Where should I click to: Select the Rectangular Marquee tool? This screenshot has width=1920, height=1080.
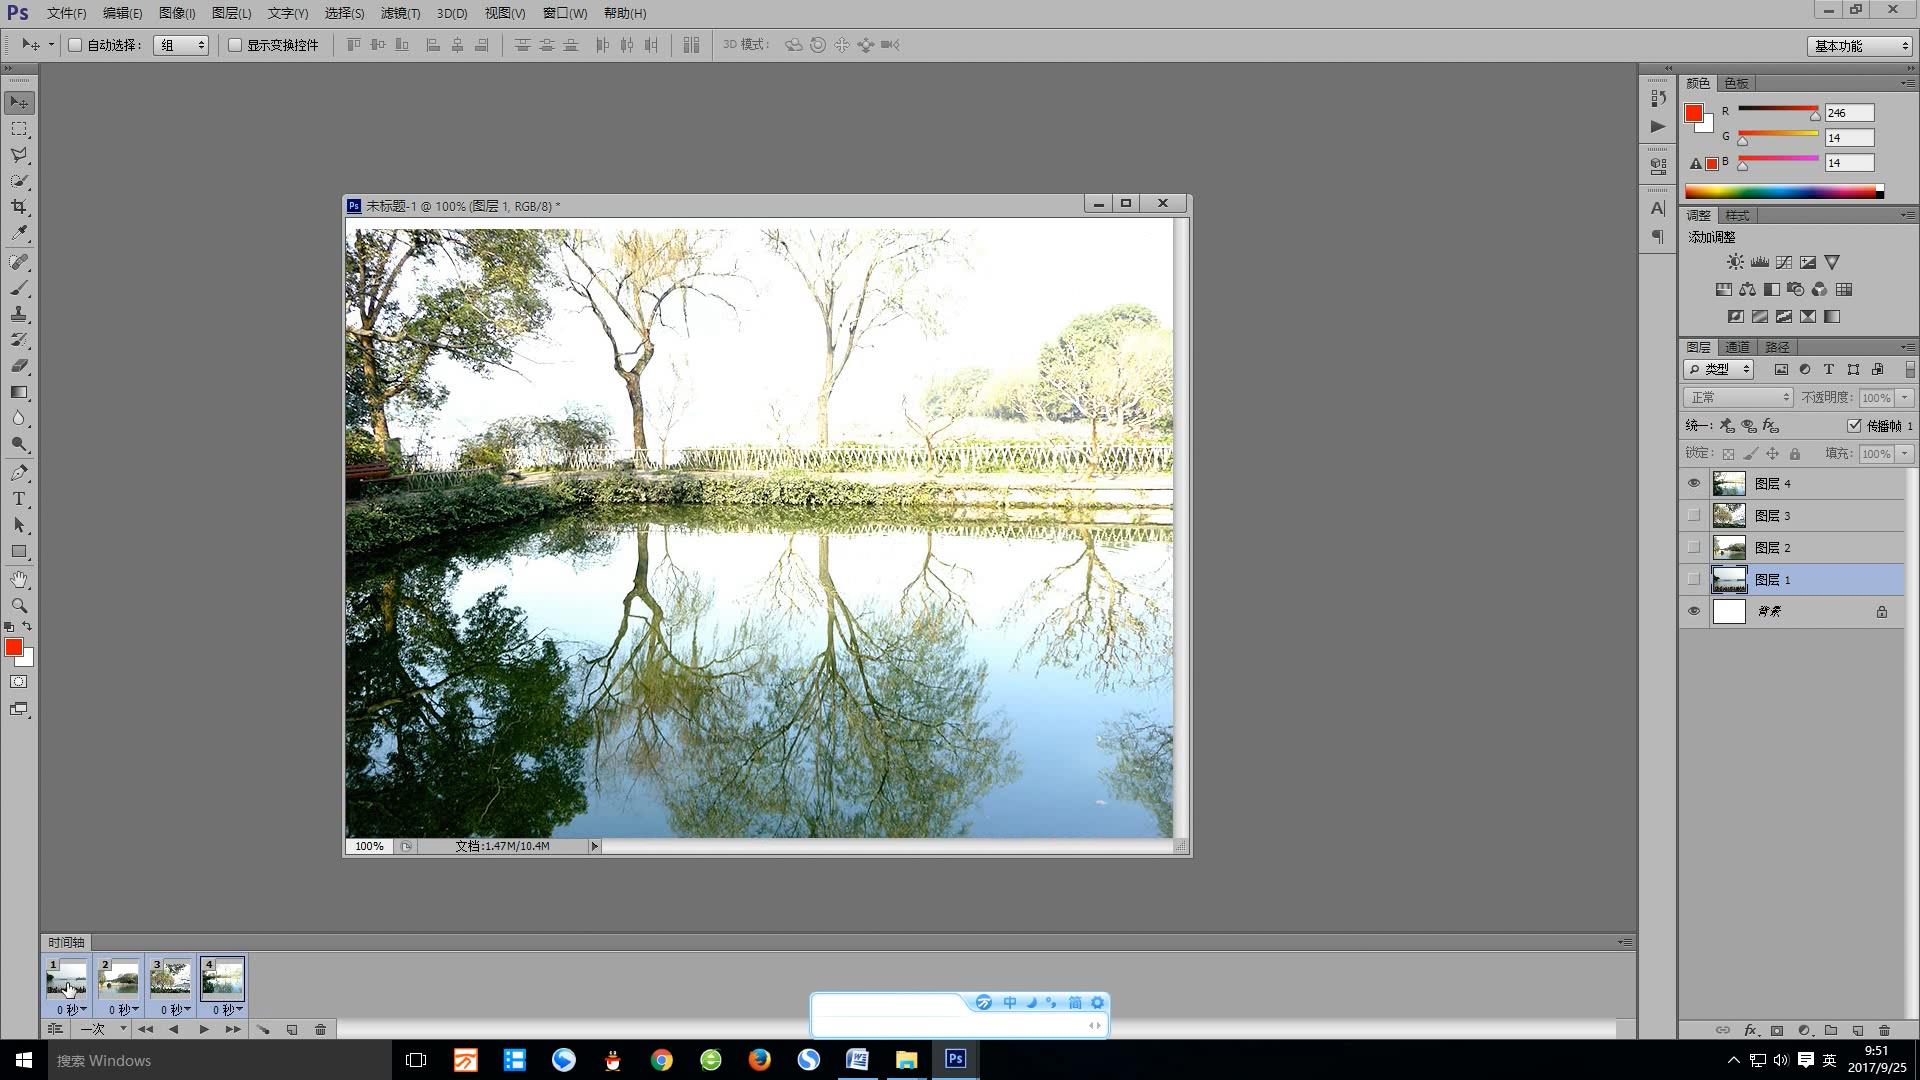click(x=19, y=129)
